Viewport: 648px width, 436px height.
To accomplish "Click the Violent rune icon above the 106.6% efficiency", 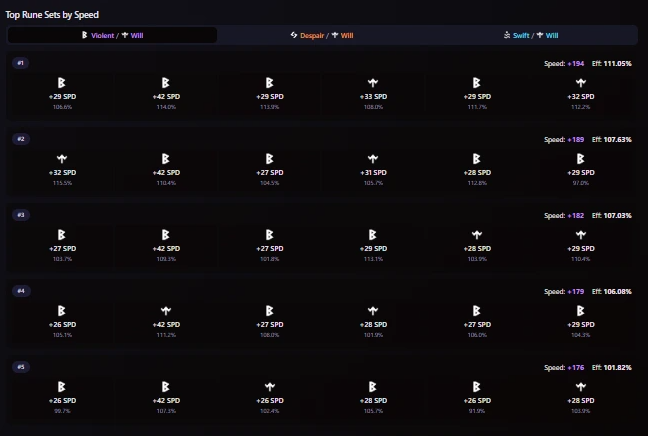I will [62, 83].
